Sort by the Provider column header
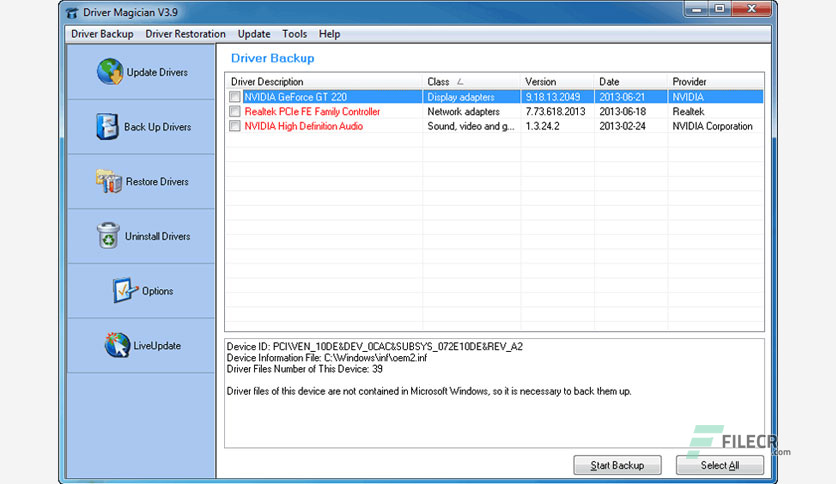Image resolution: width=836 pixels, height=484 pixels. tap(715, 82)
